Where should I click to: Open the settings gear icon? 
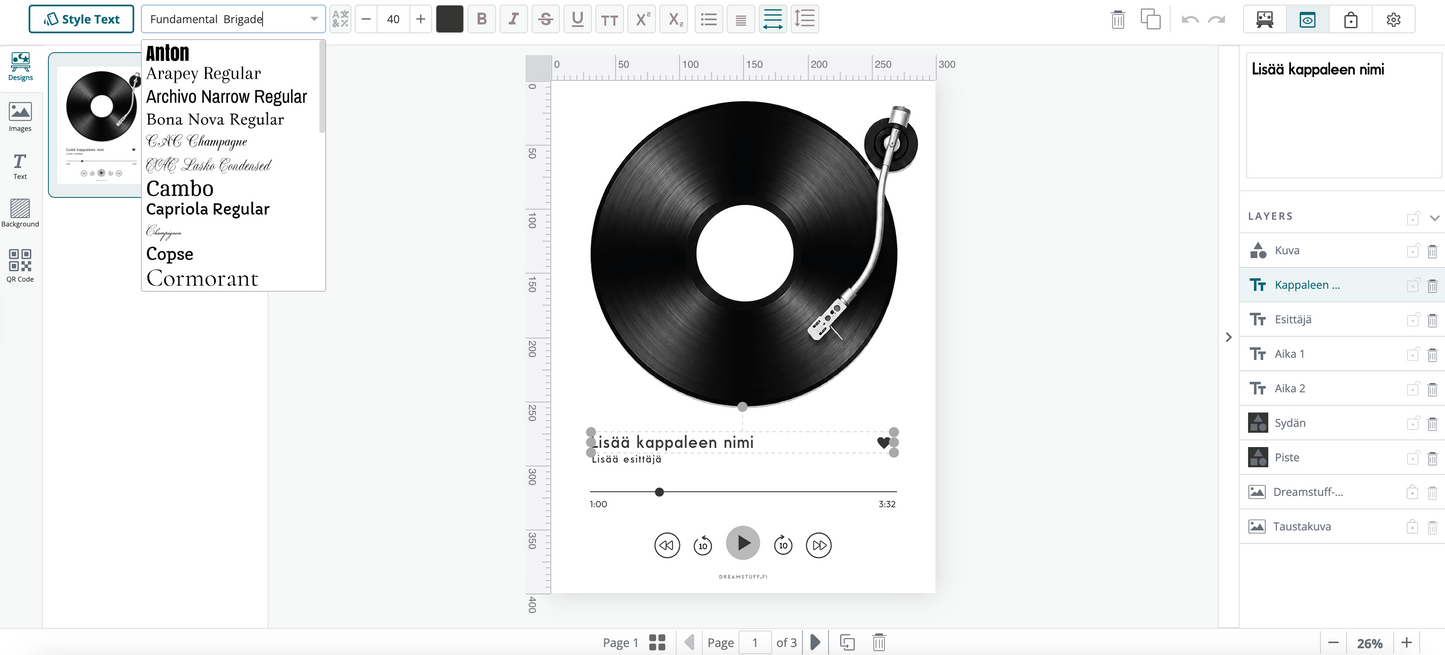[1393, 19]
